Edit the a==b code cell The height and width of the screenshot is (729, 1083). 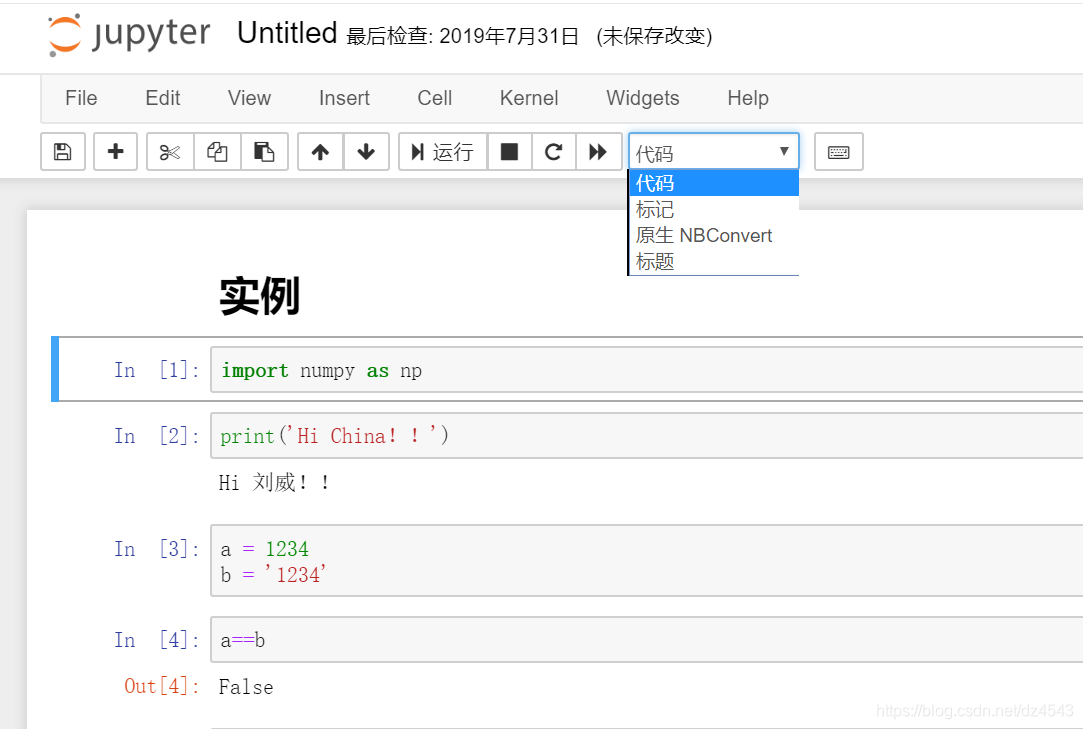(x=646, y=639)
